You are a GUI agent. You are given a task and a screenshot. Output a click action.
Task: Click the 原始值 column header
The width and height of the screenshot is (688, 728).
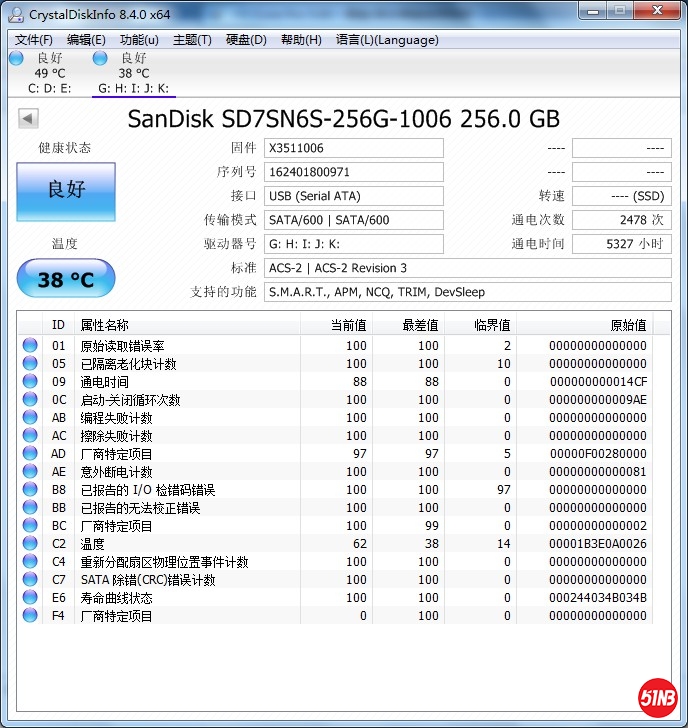[x=628, y=326]
